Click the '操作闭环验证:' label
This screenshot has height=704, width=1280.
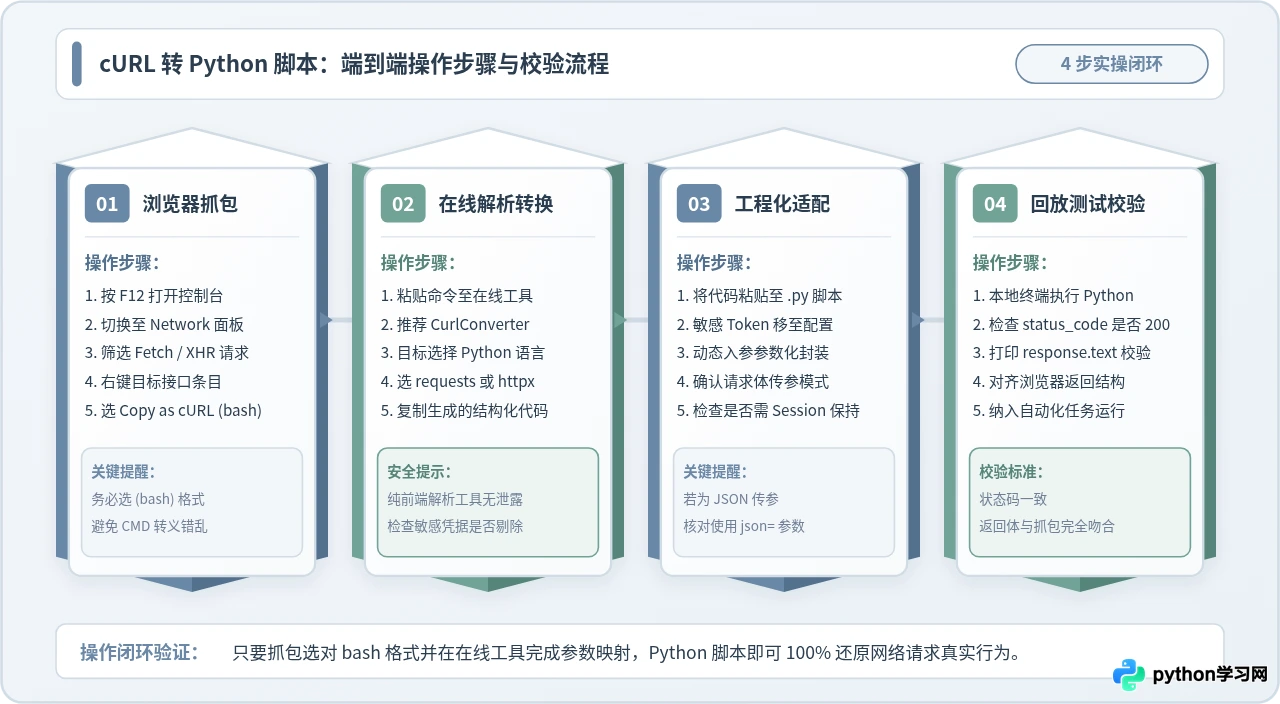coord(139,653)
